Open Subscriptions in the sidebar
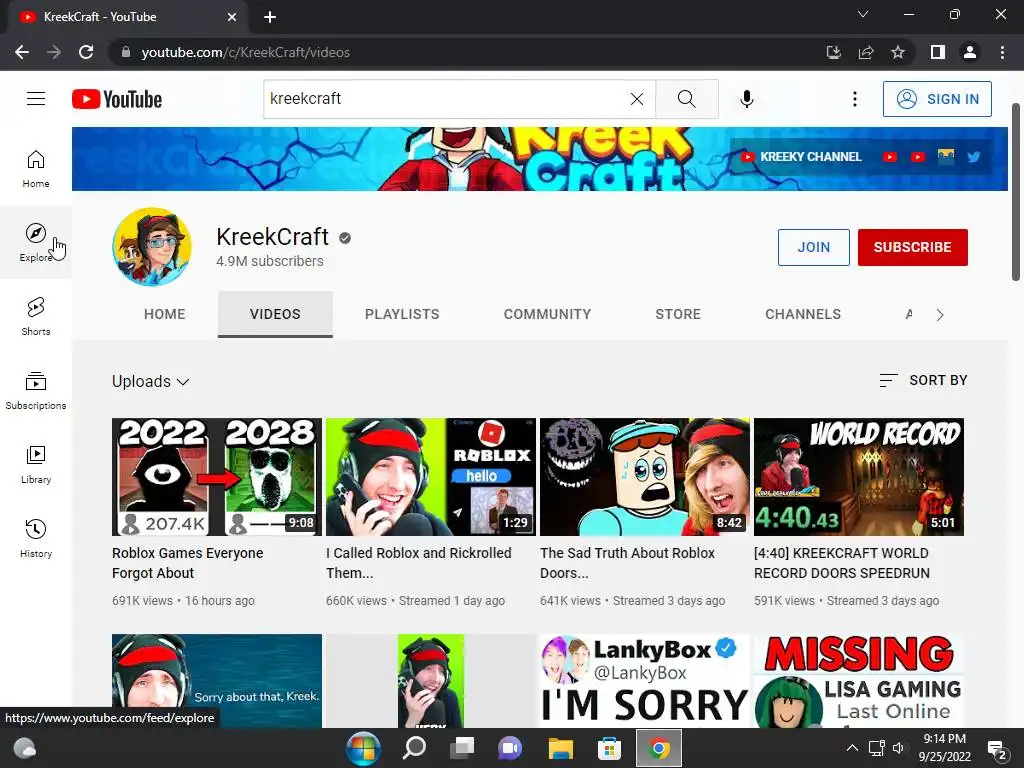 click(36, 391)
